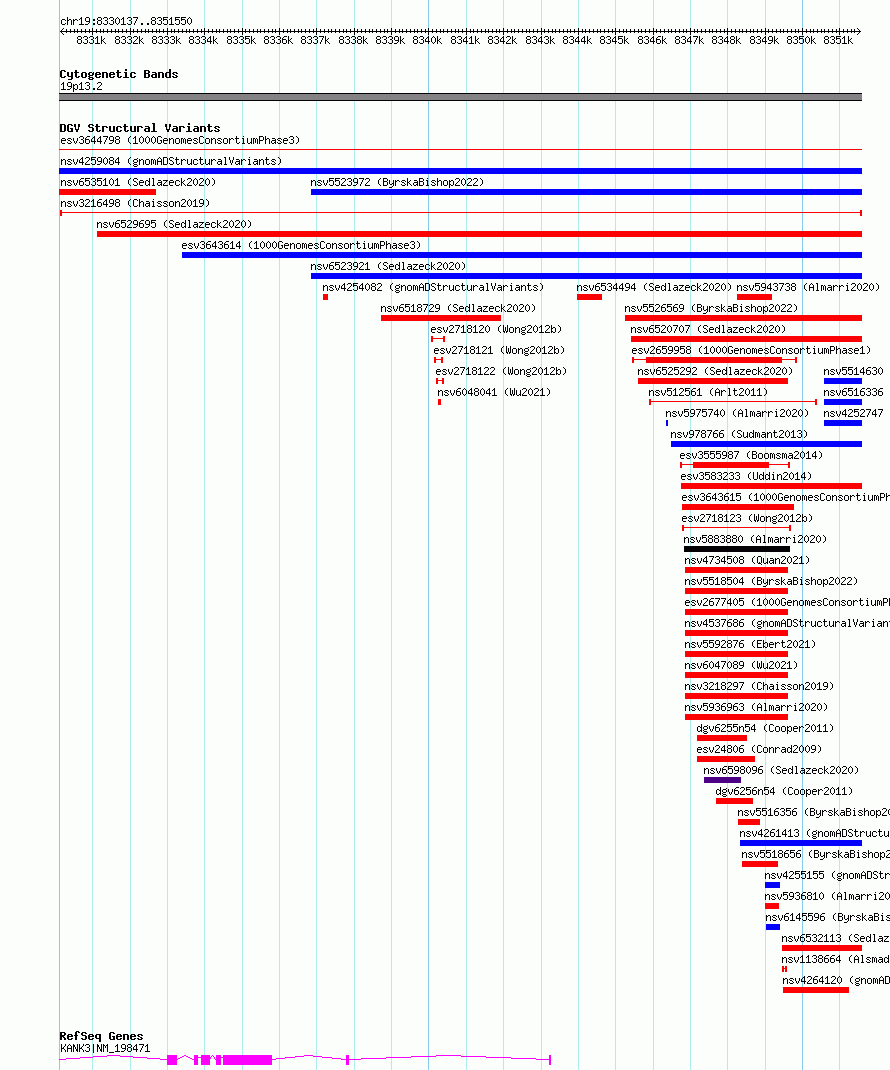Viewport: 890px width, 1070px height.
Task: Click esv2659958 1000Genomes Phase1 label
Action: coord(751,350)
